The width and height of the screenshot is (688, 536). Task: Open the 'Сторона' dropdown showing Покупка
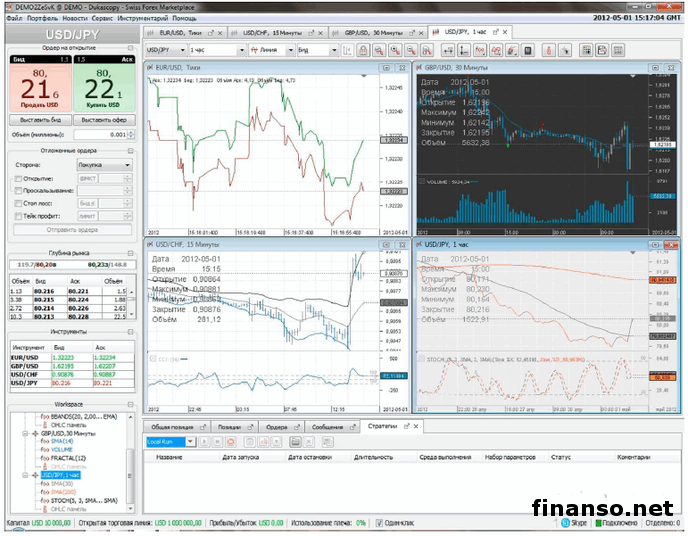[x=105, y=164]
